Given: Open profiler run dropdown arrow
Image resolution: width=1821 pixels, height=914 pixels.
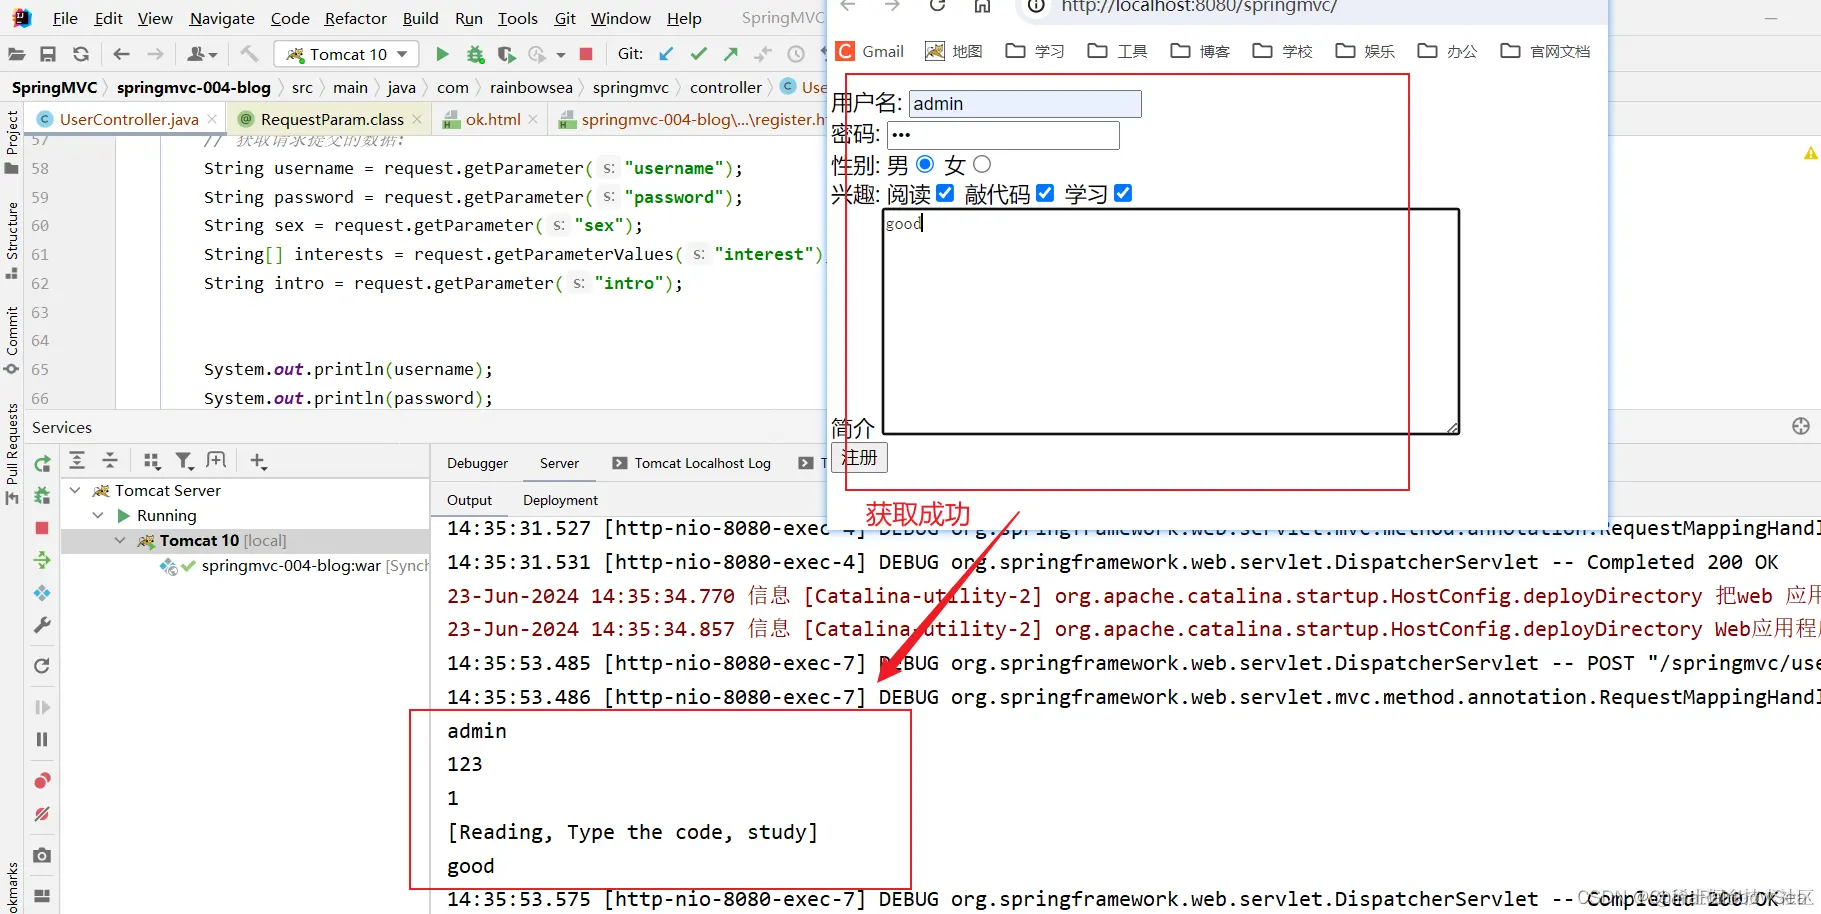Looking at the screenshot, I should pos(560,55).
